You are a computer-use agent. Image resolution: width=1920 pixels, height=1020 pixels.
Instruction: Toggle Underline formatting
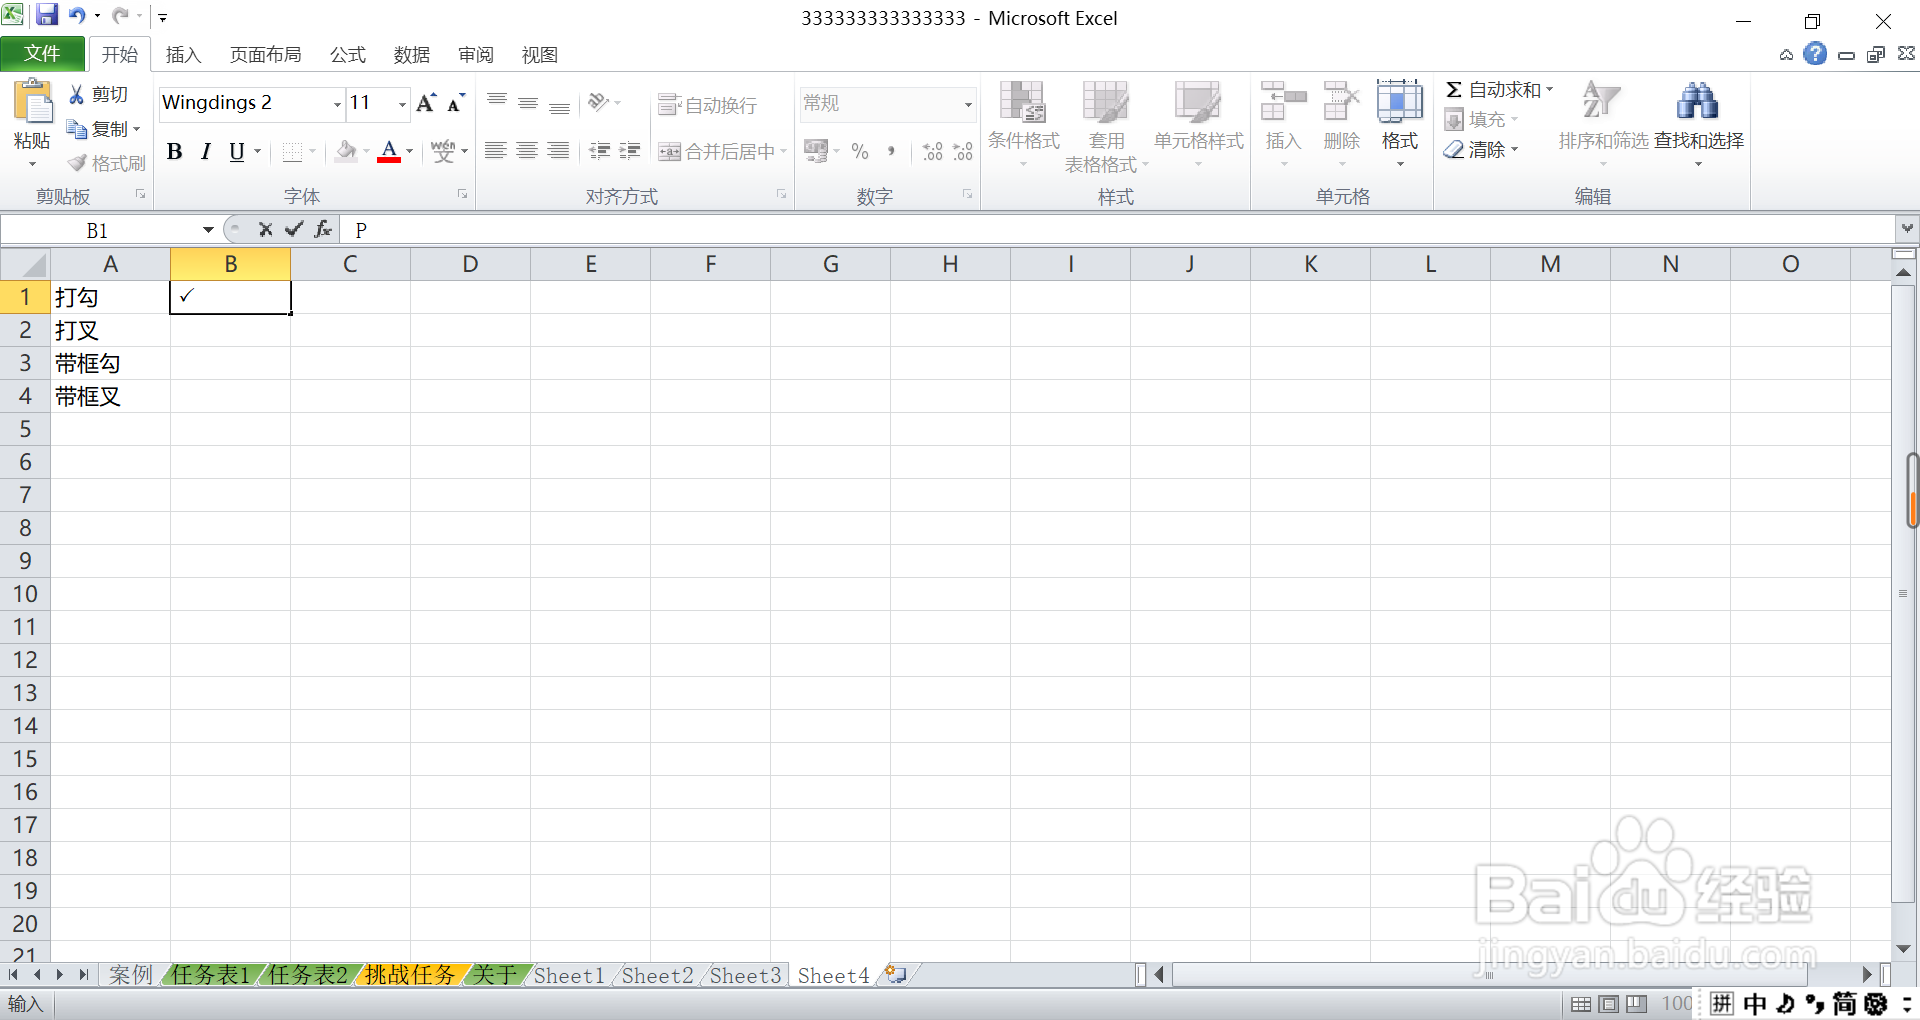(x=237, y=151)
